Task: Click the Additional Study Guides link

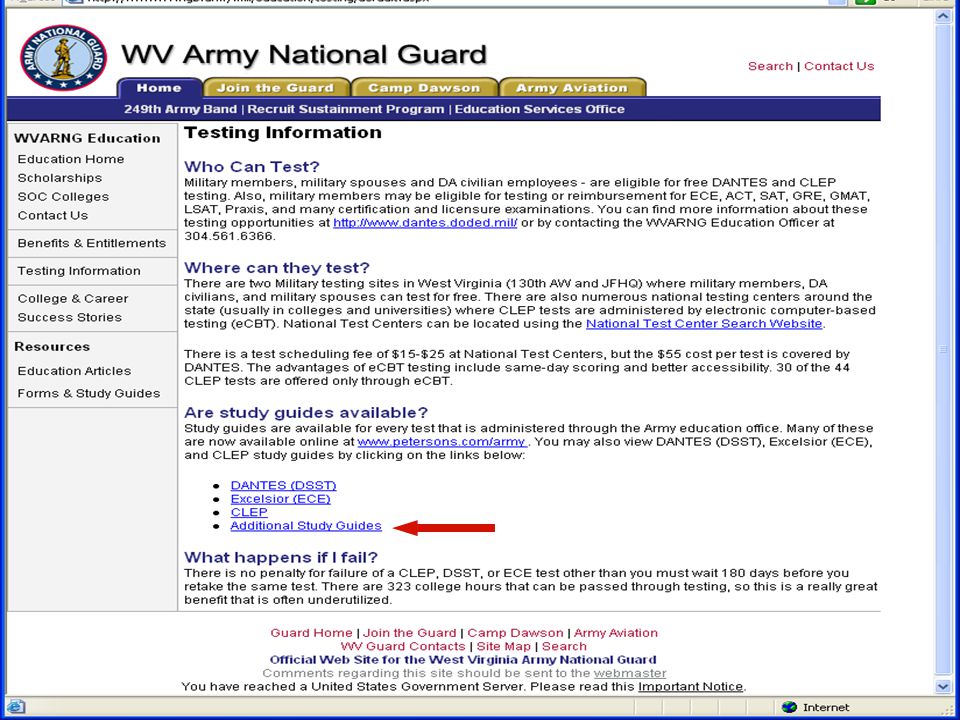Action: (306, 526)
